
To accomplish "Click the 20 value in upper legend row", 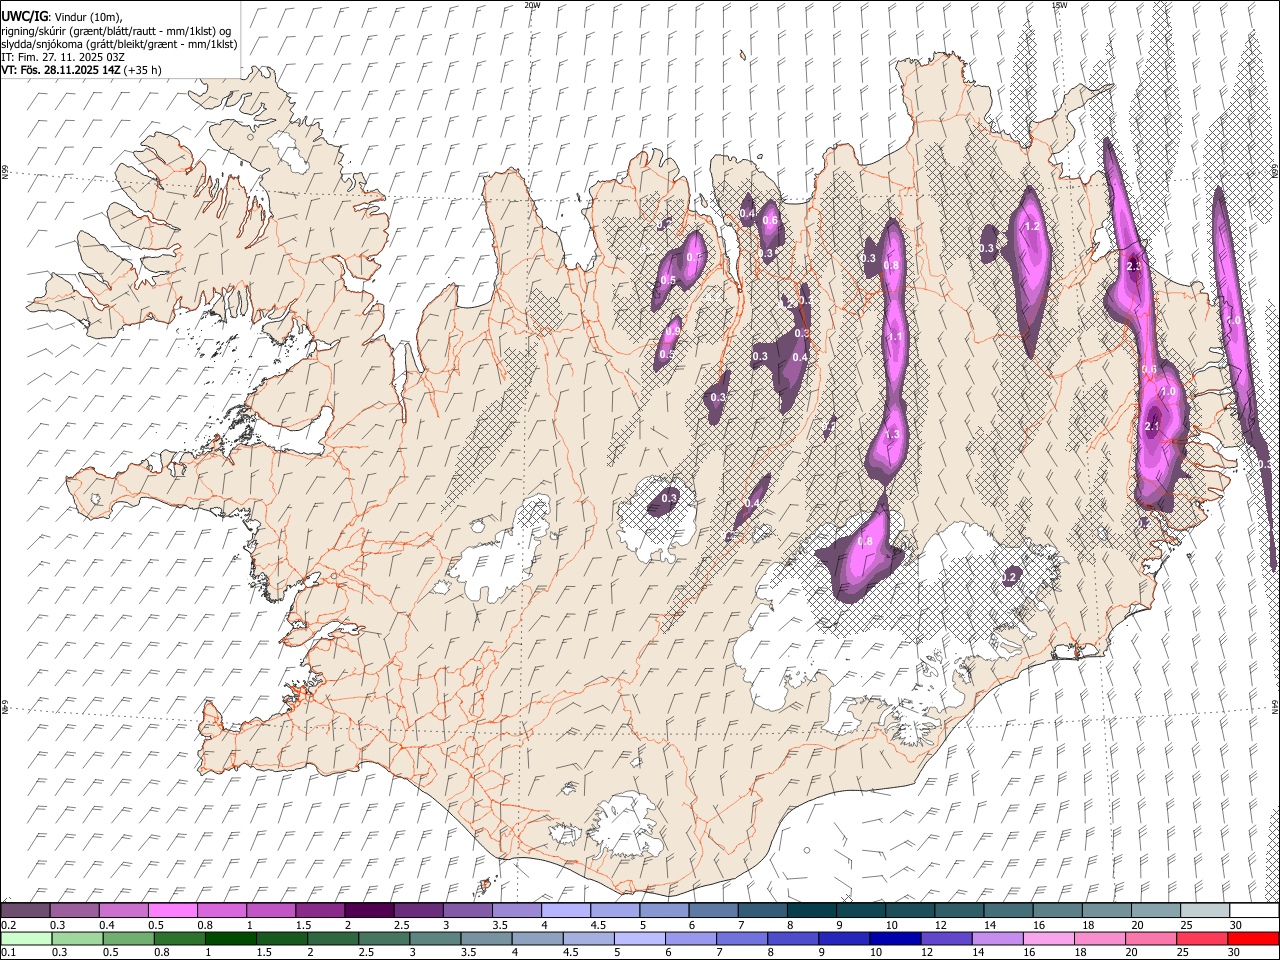I will point(1137,925).
